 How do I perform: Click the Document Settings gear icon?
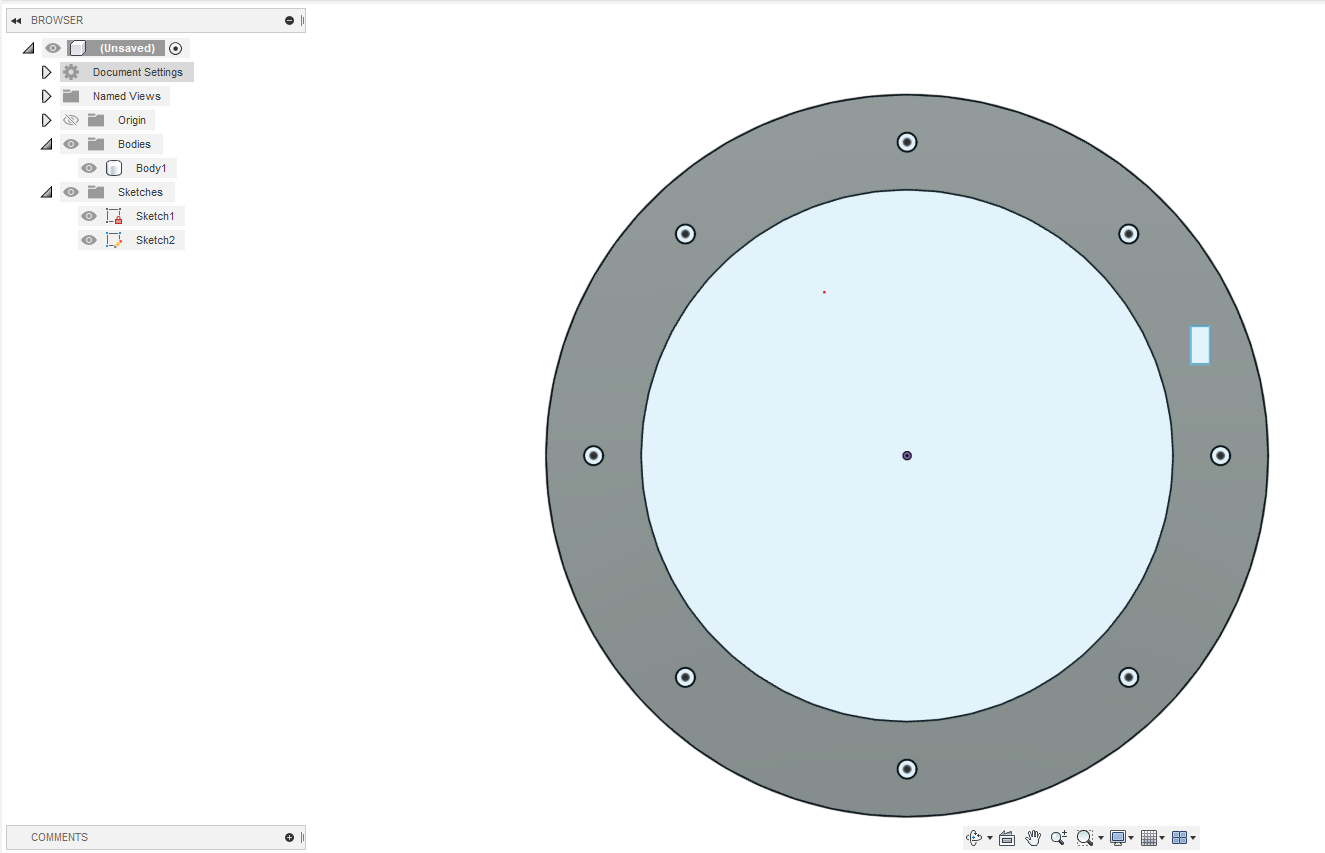pyautogui.click(x=71, y=72)
